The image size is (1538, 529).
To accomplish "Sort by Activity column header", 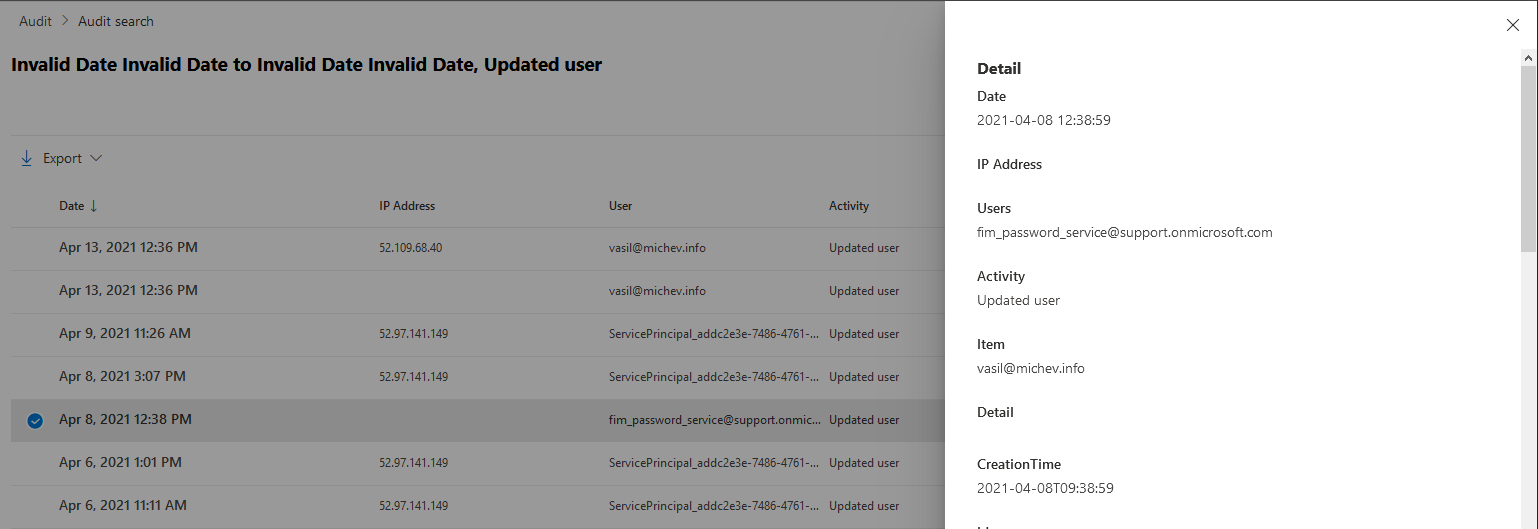I will coord(848,206).
